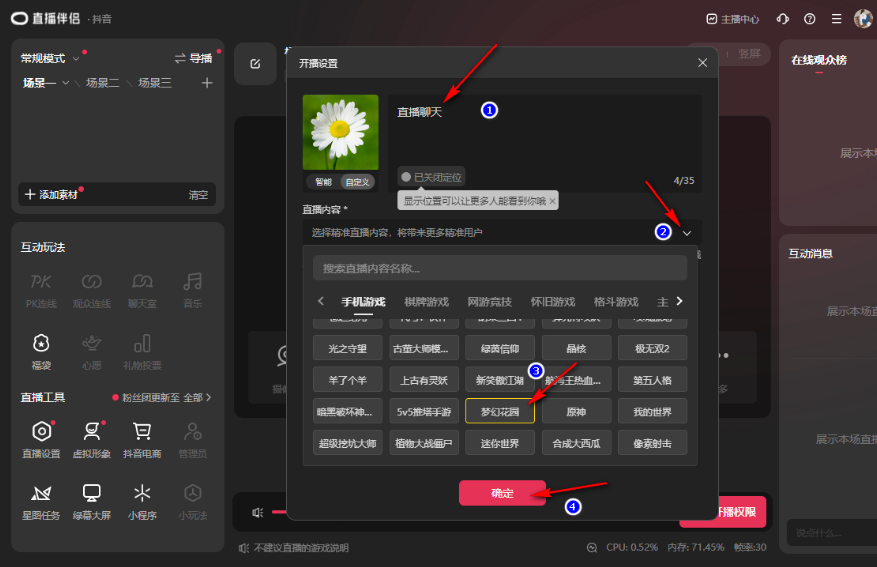Open the 绿幕大屏 green screen tool
The width and height of the screenshot is (877, 567).
point(92,502)
